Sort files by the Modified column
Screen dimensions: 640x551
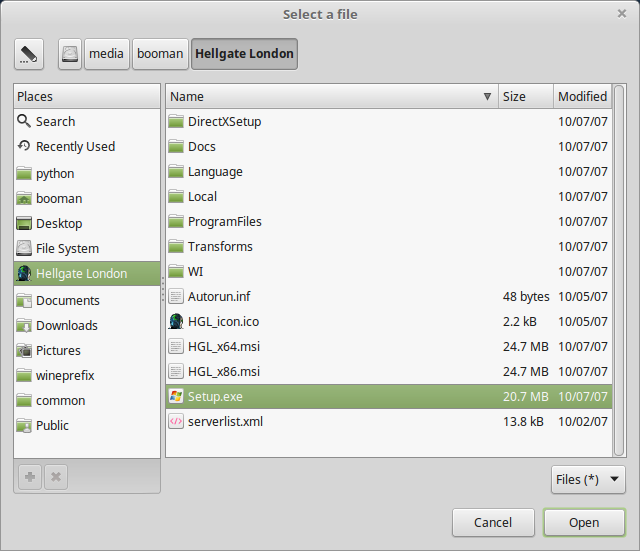pyautogui.click(x=582, y=97)
